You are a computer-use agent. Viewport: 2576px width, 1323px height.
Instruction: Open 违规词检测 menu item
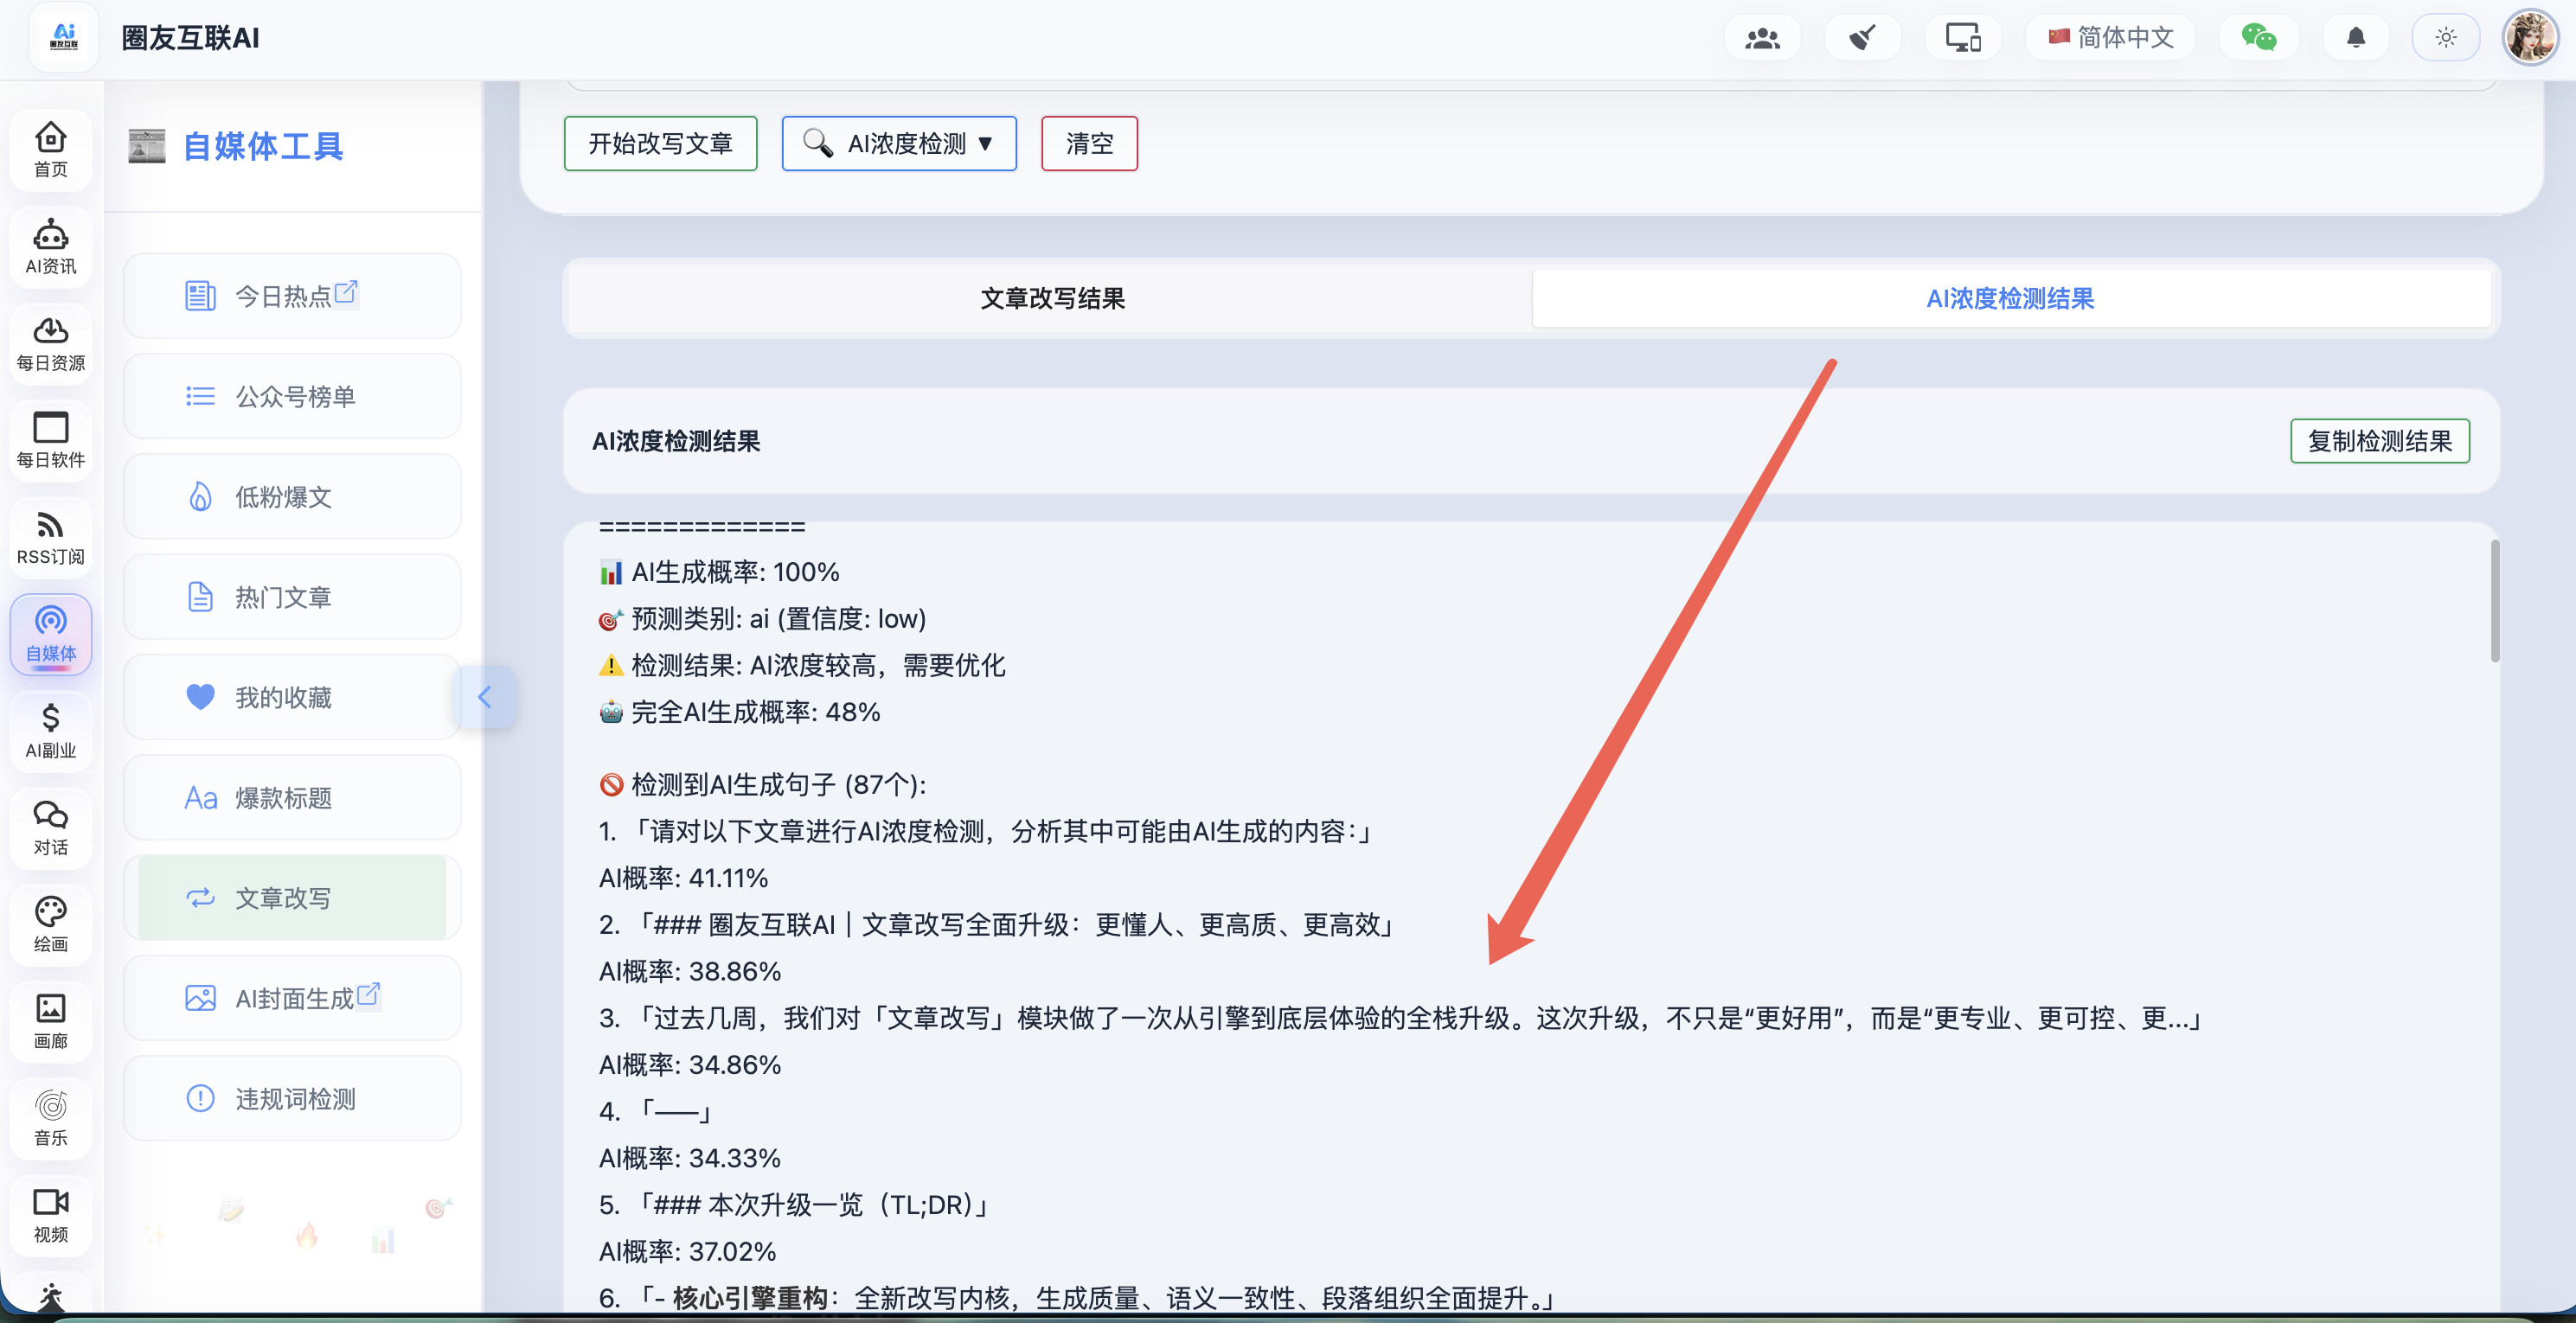pyautogui.click(x=293, y=1099)
